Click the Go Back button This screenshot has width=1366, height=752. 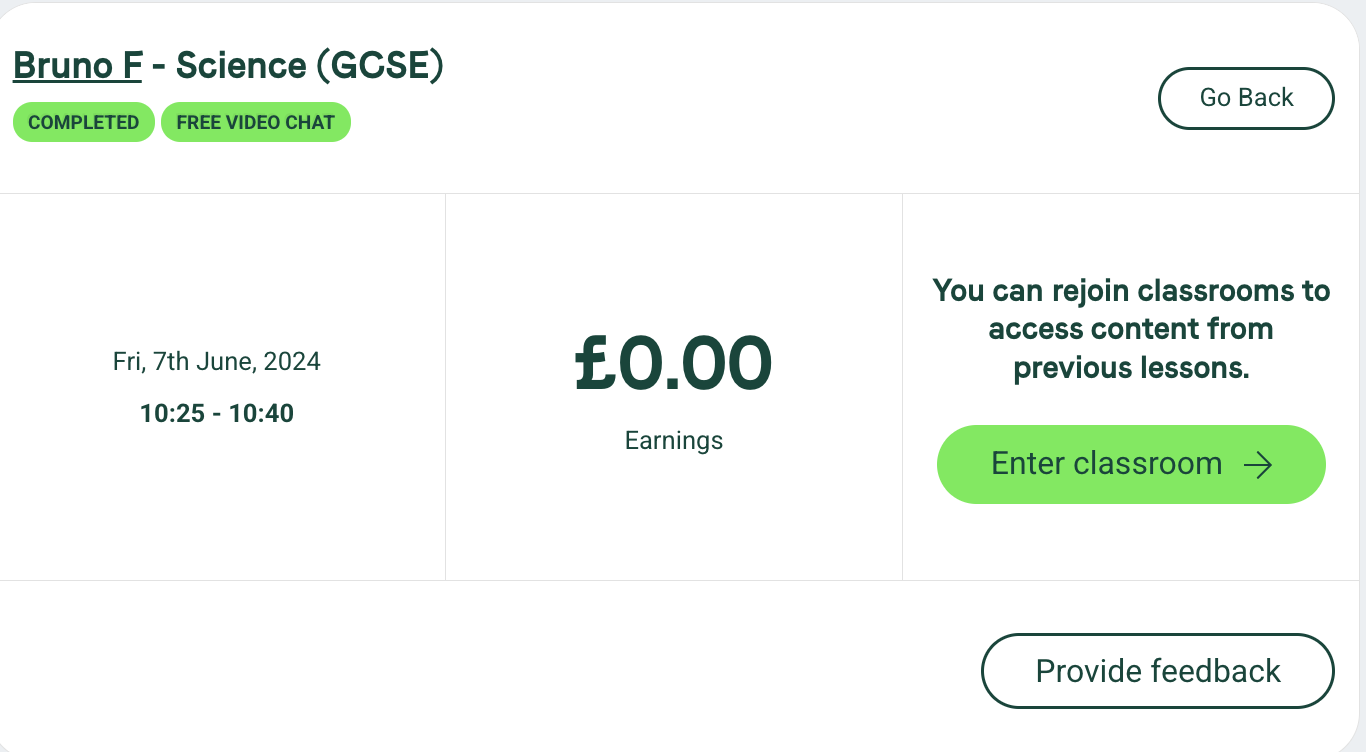click(1246, 98)
